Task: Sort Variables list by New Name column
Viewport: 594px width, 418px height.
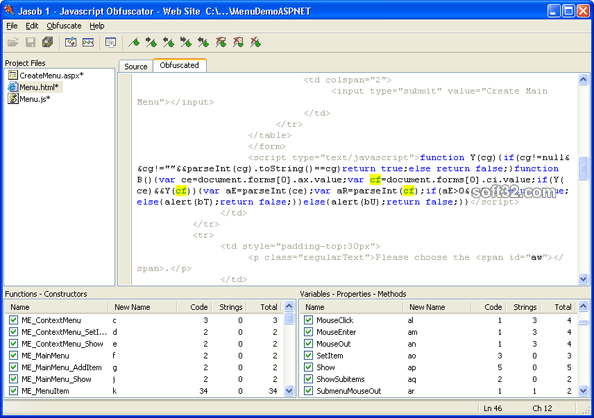Action: pos(437,307)
